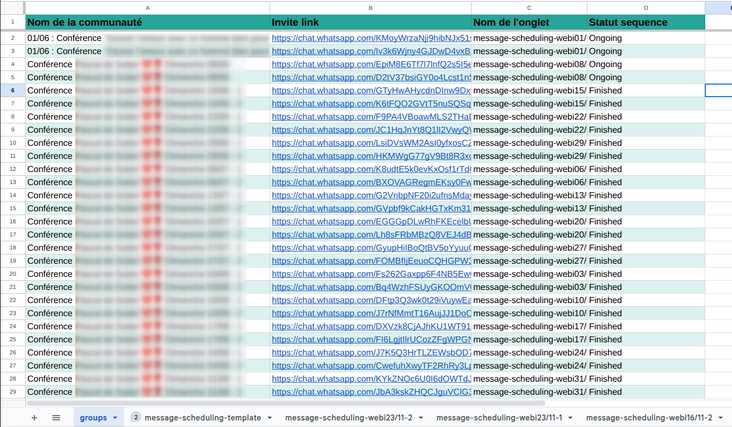
Task: Click the add new sheet plus icon
Action: point(34,417)
